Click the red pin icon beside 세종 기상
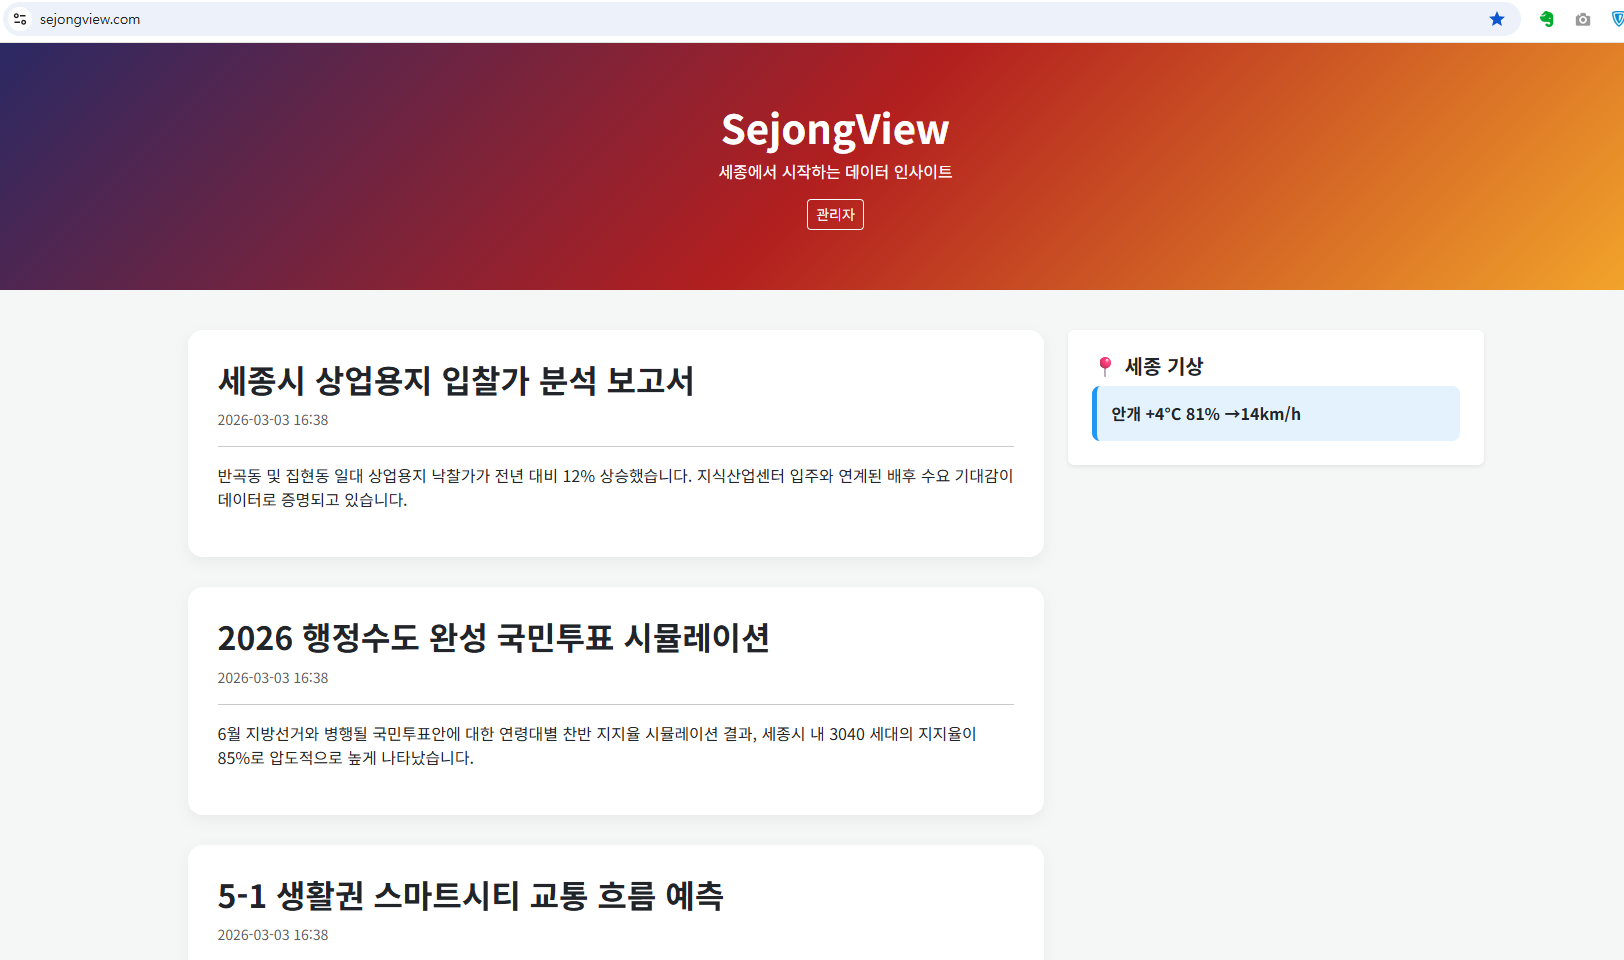The height and width of the screenshot is (960, 1624). click(x=1105, y=365)
